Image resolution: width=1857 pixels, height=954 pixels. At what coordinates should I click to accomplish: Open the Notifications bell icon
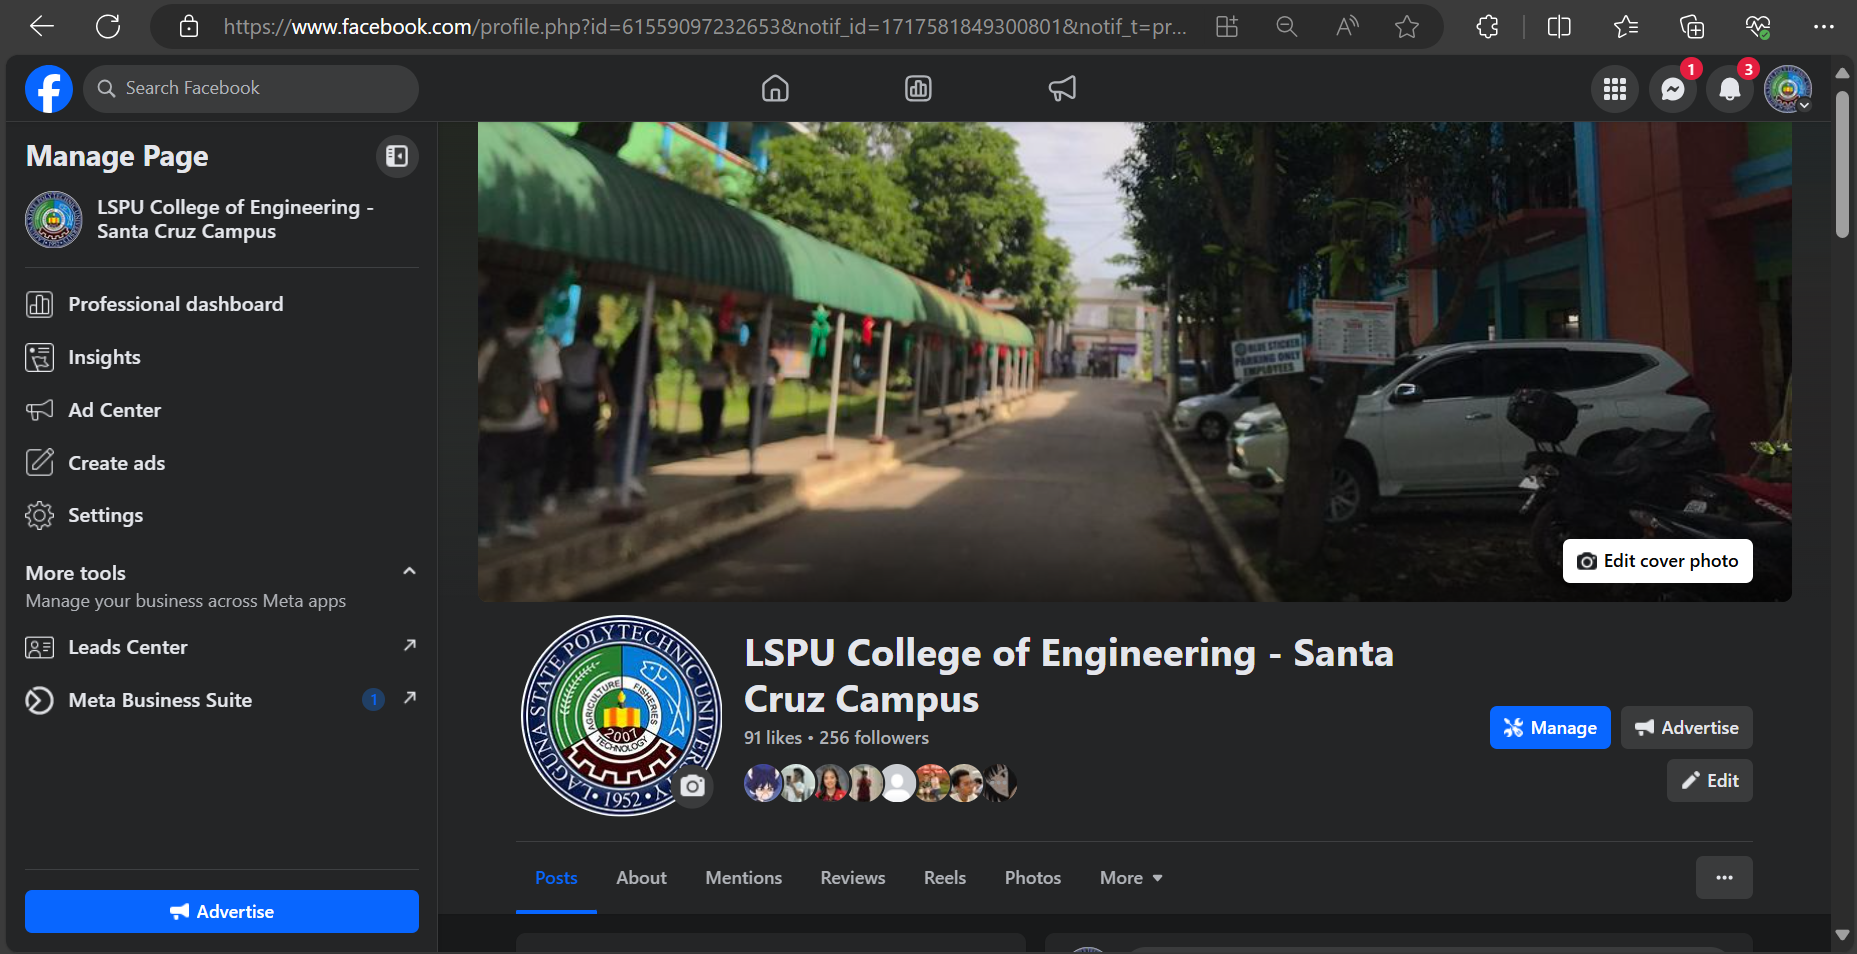pos(1730,89)
